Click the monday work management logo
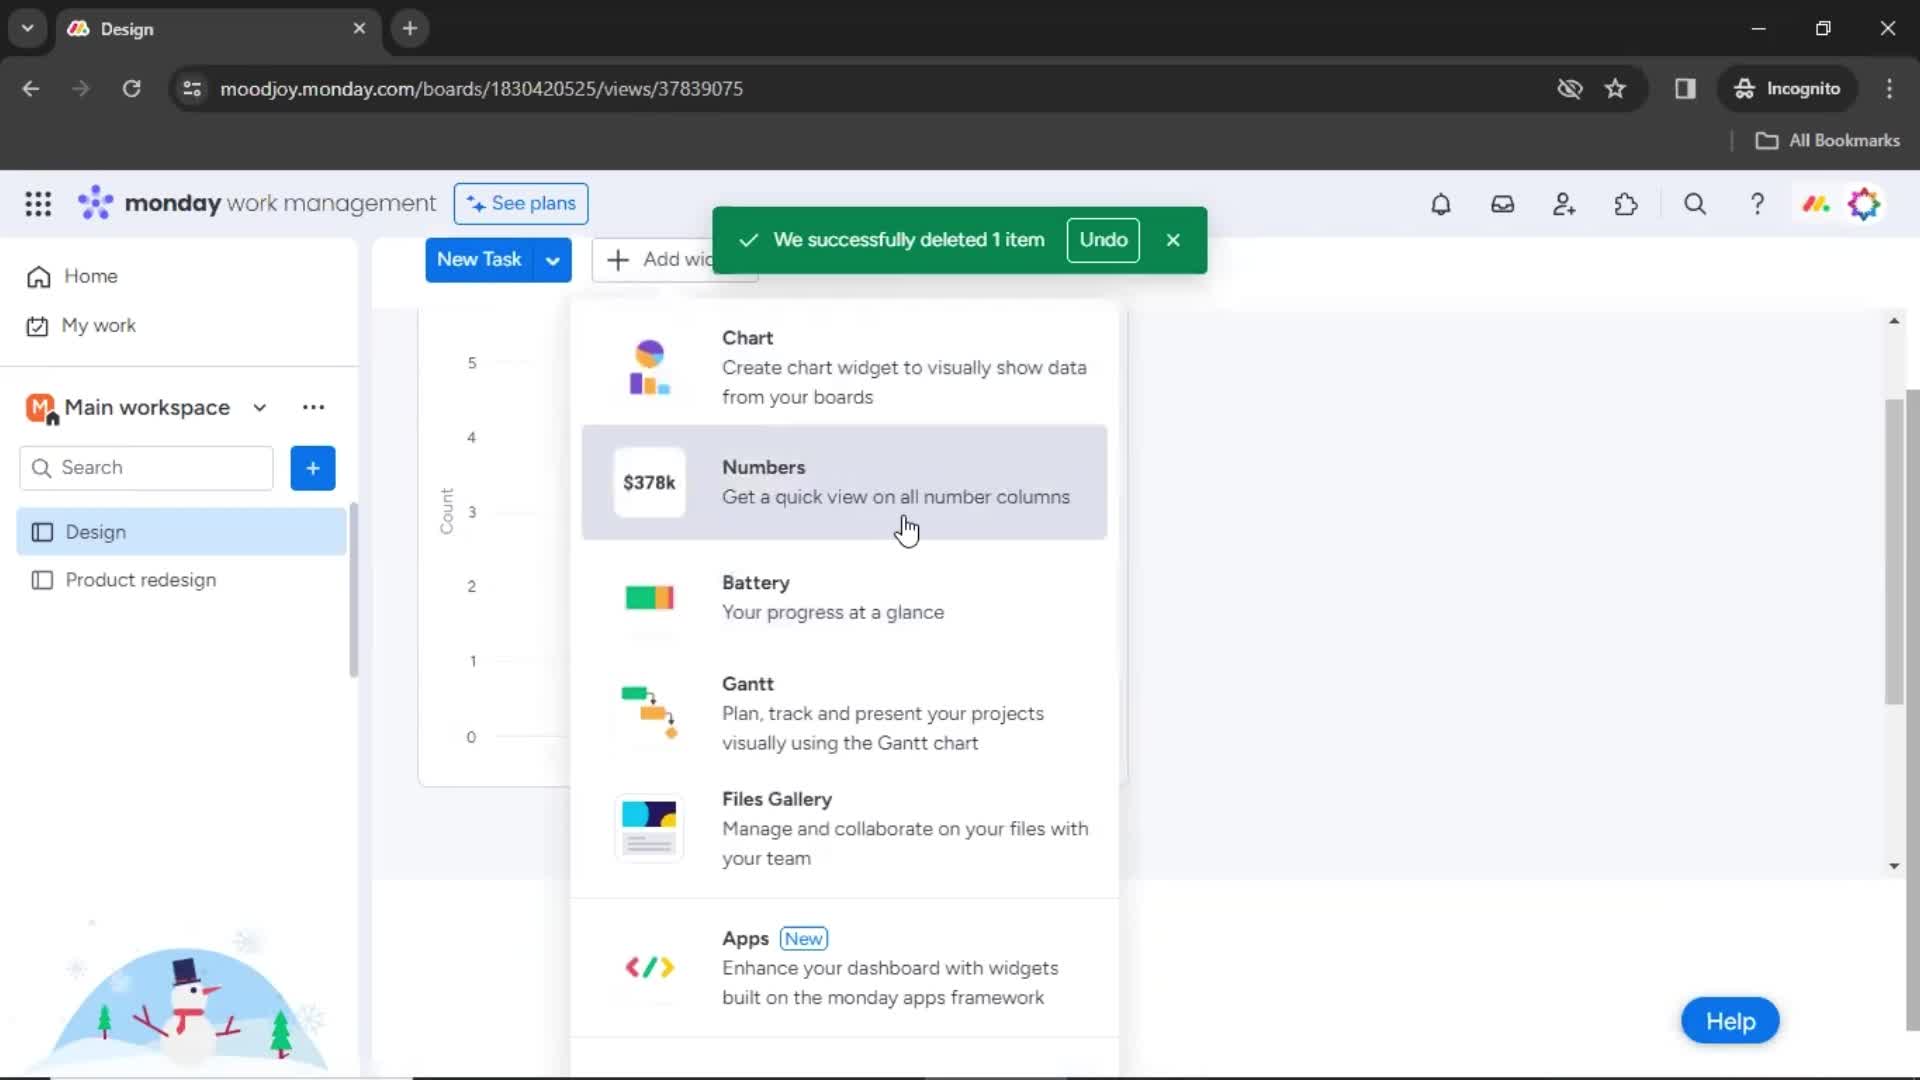Viewport: 1920px width, 1080px height. 256,203
